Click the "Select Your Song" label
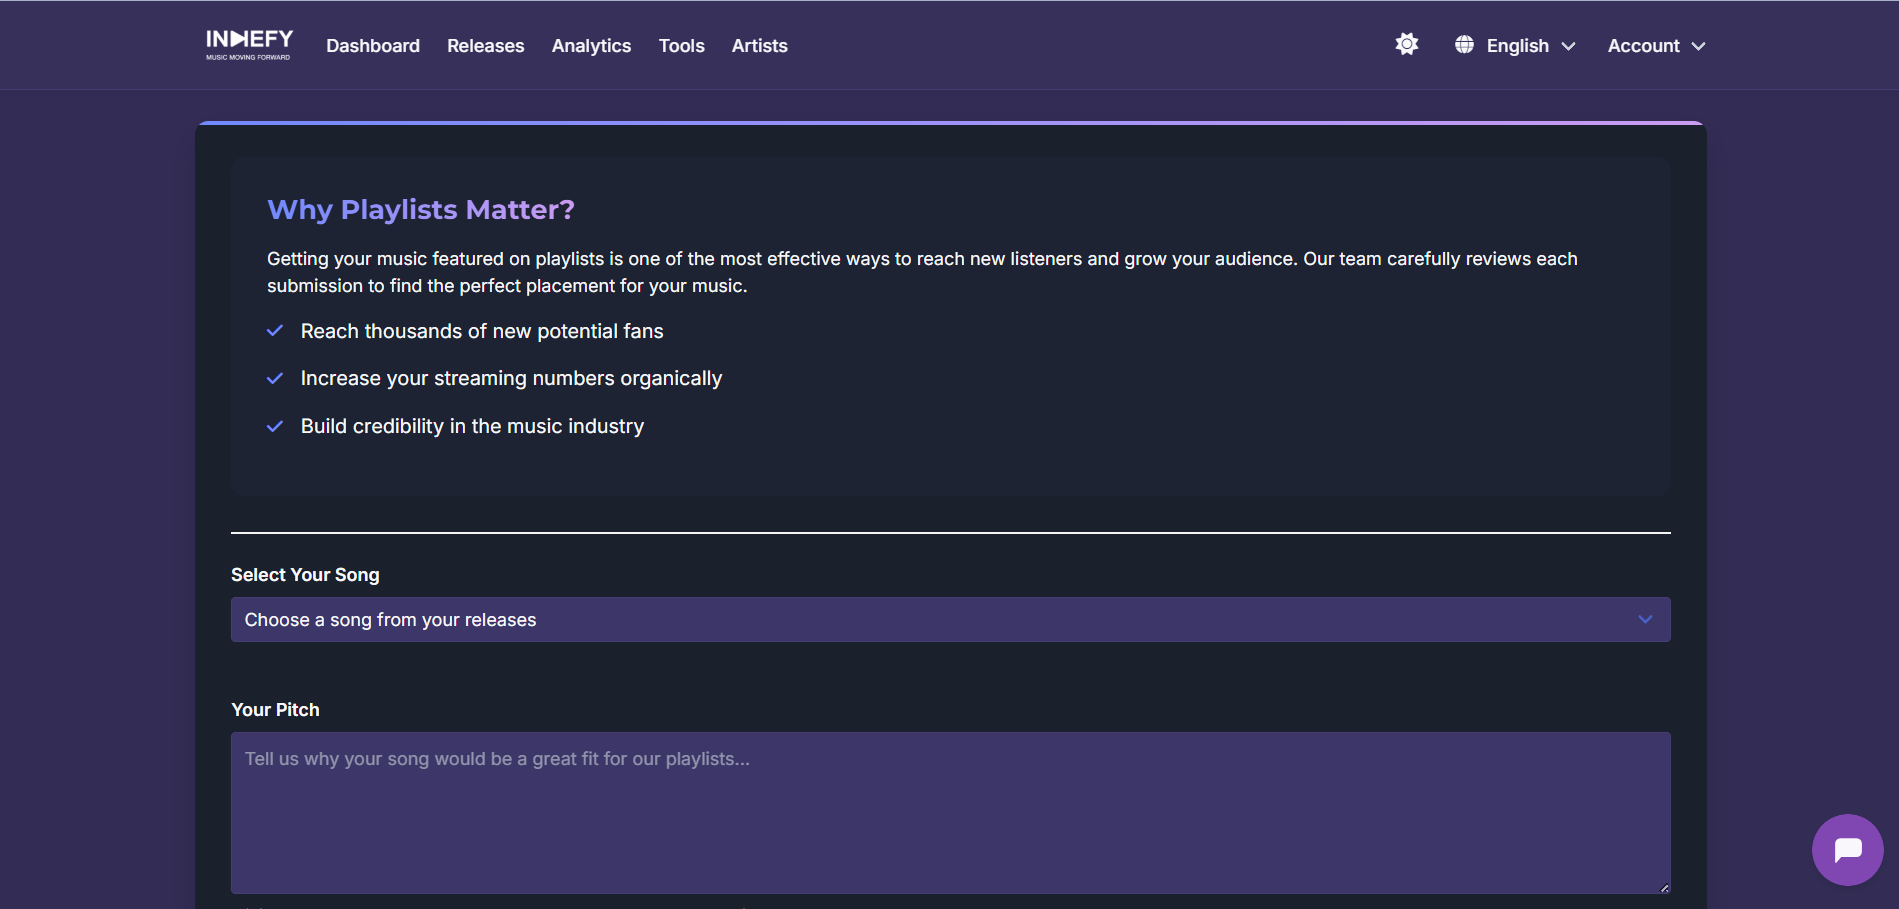Screen dimensions: 1899x909 pyautogui.click(x=305, y=575)
